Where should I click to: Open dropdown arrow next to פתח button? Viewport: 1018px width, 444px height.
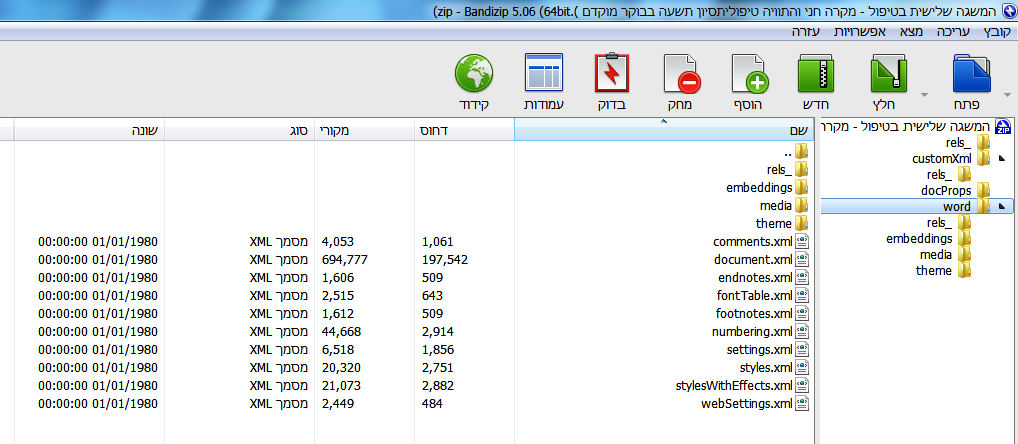(x=1008, y=95)
